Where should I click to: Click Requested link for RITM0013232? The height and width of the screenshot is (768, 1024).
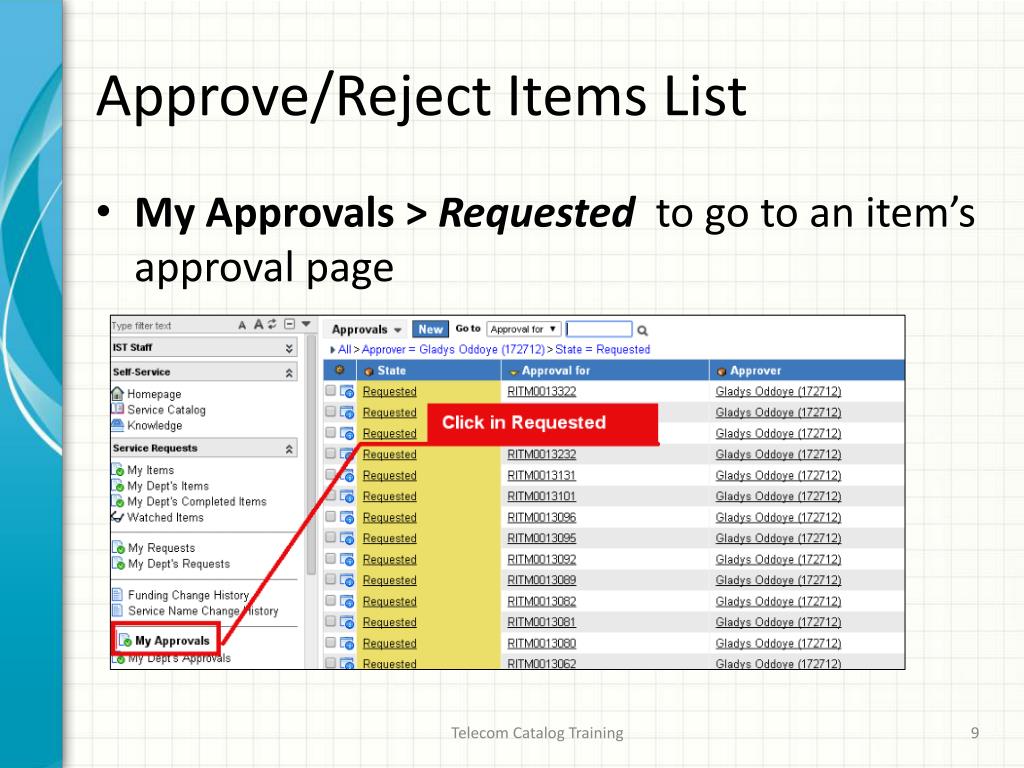click(x=389, y=454)
